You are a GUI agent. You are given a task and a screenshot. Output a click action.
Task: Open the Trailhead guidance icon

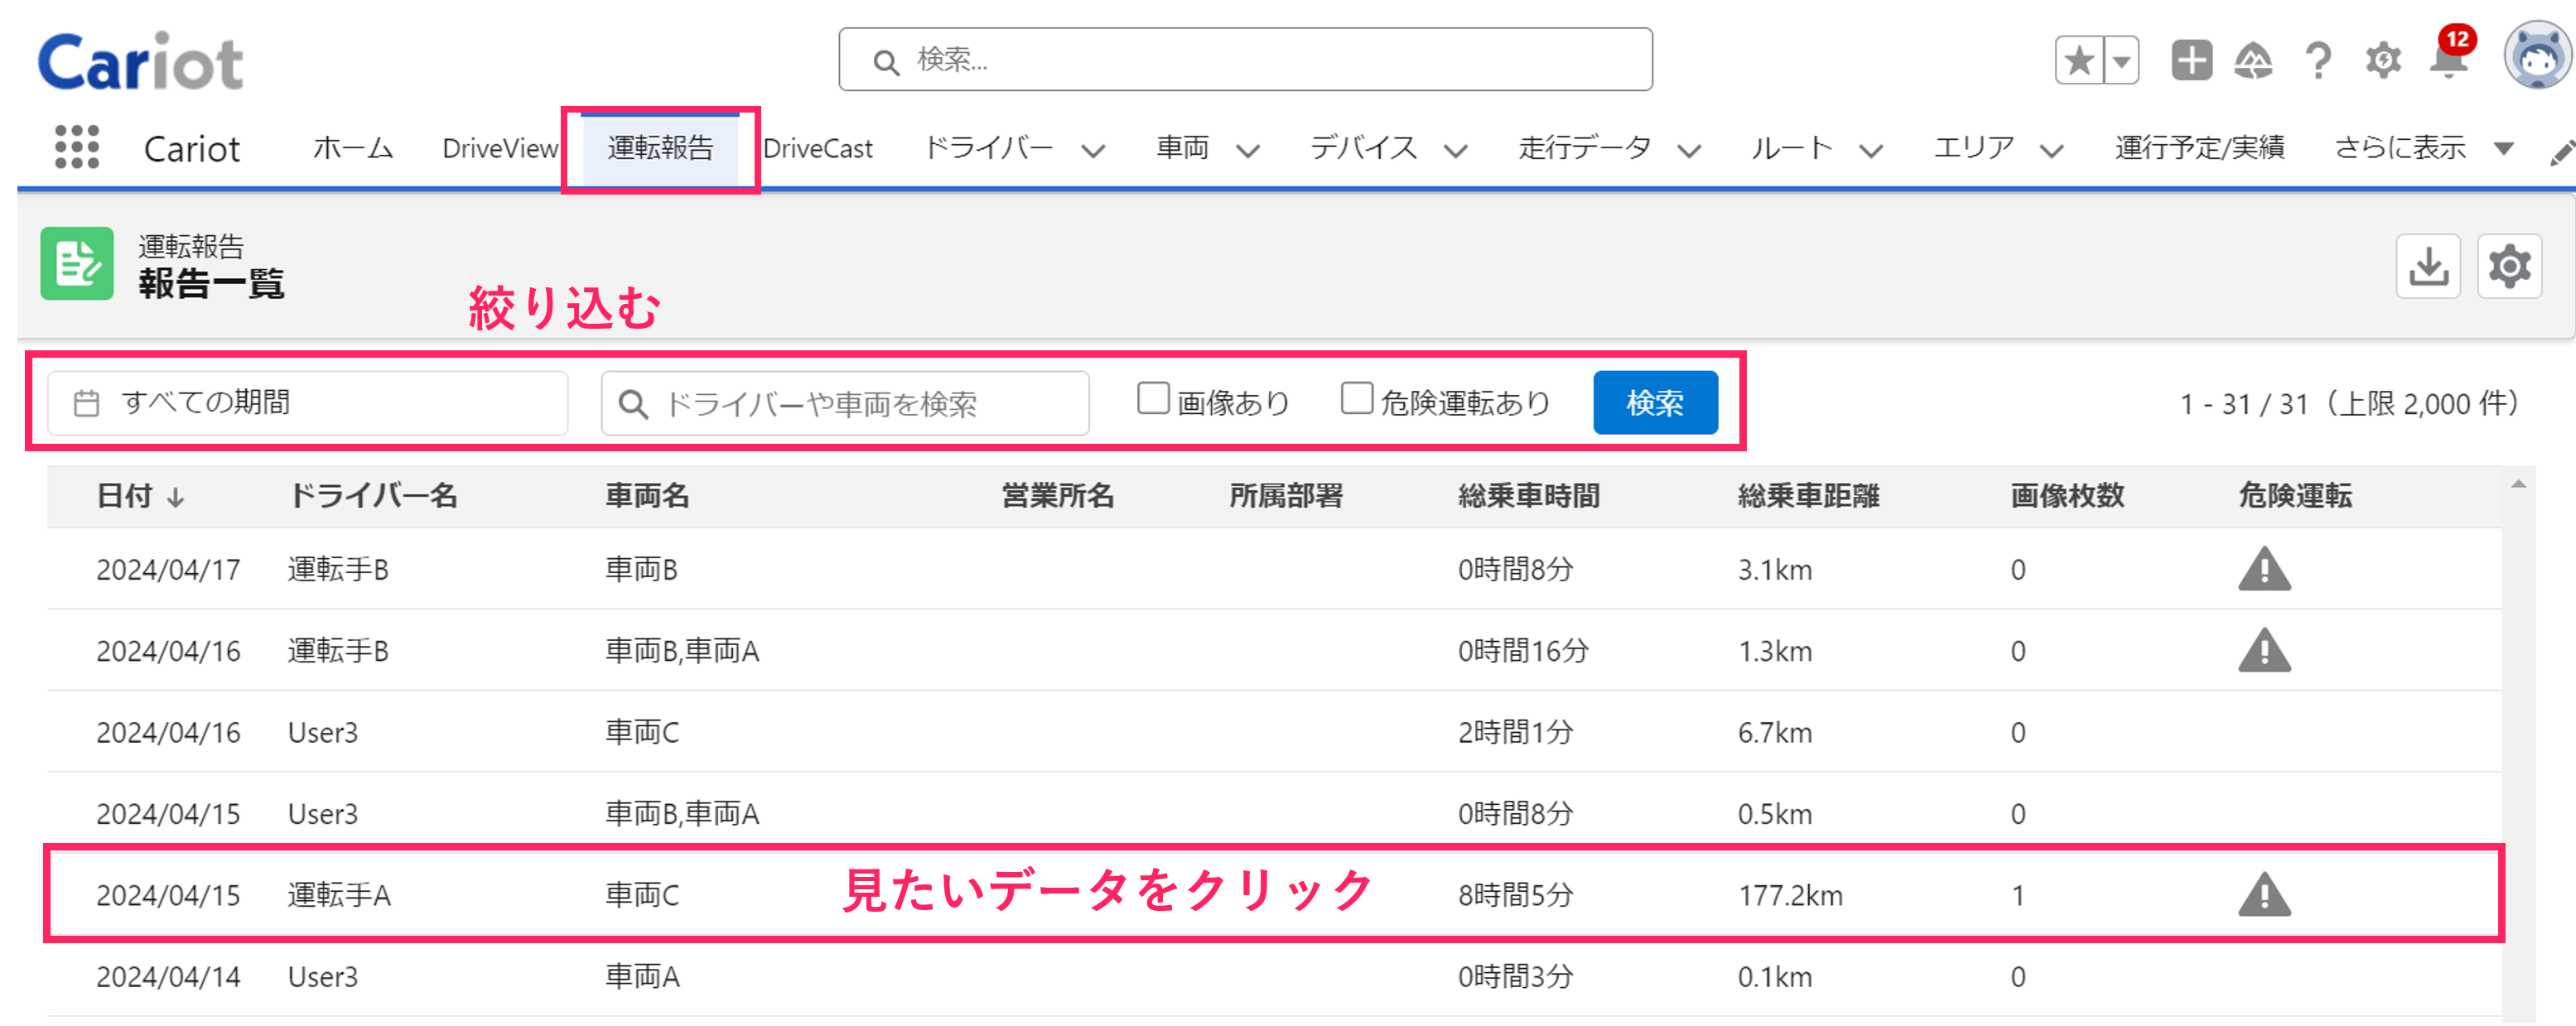coord(2253,61)
